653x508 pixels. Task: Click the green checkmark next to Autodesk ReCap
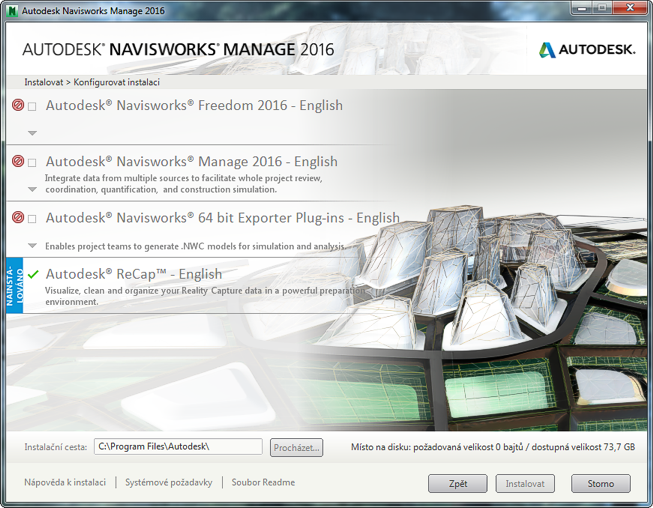coord(33,274)
